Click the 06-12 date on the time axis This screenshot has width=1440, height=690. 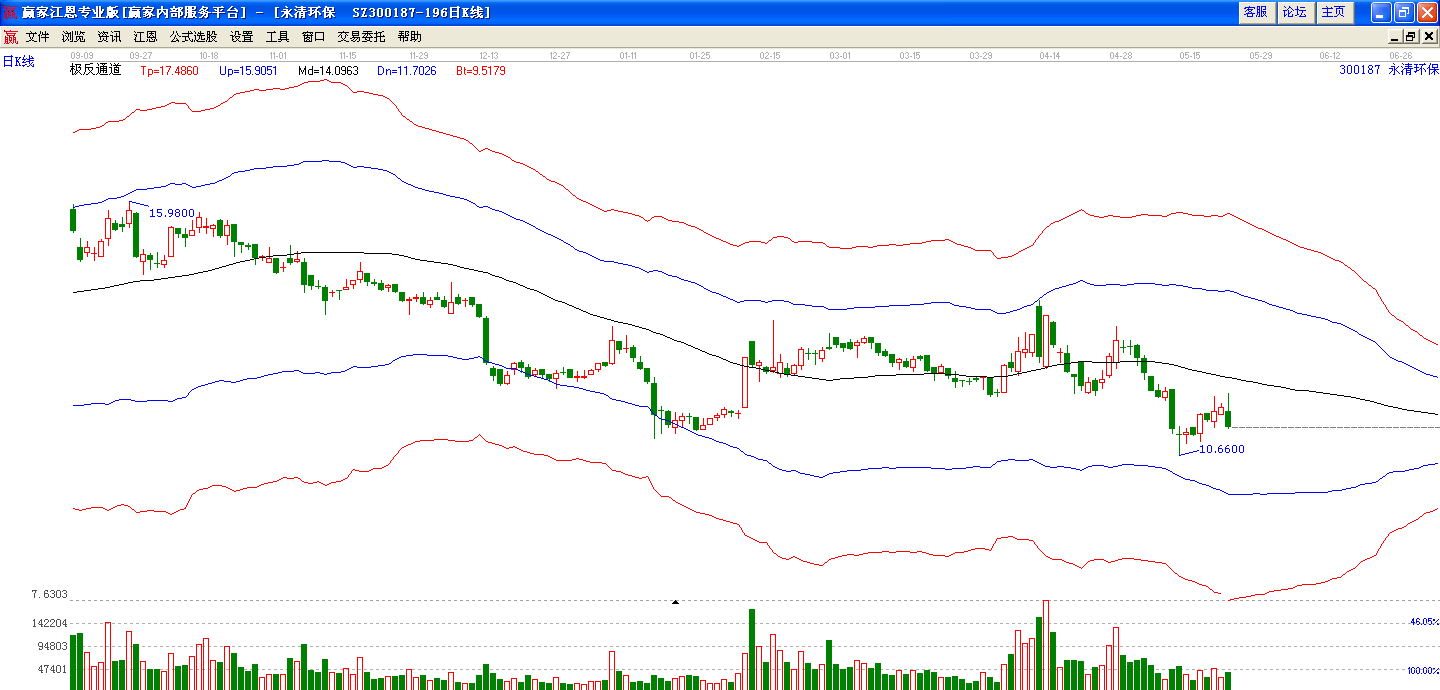tap(1331, 56)
